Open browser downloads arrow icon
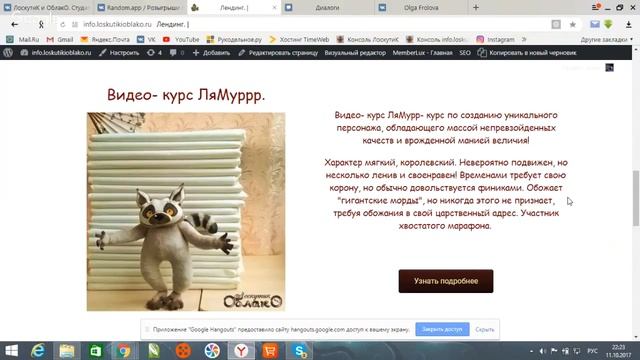 click(x=629, y=24)
